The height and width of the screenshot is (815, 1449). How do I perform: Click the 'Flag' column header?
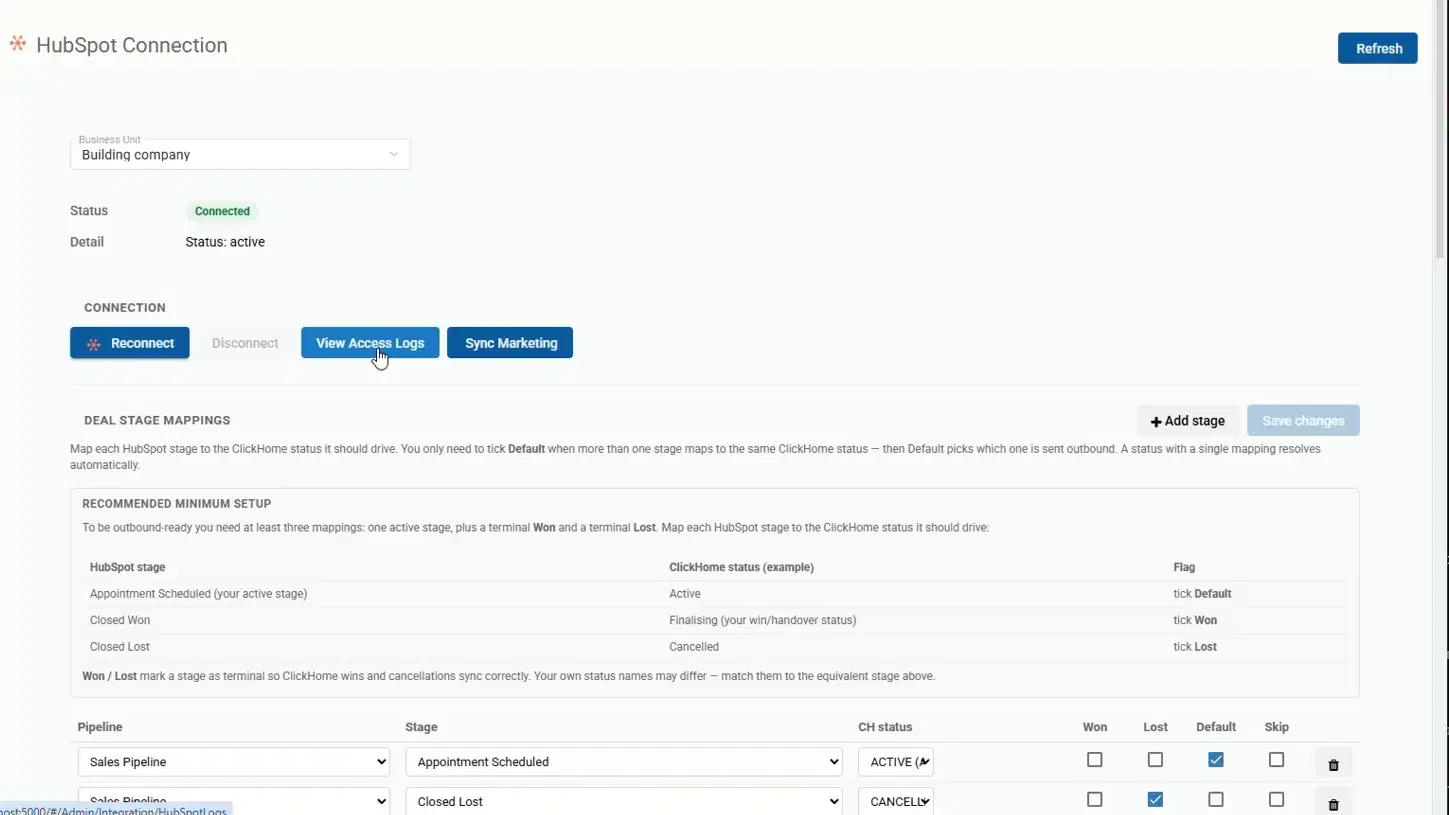tap(1184, 567)
